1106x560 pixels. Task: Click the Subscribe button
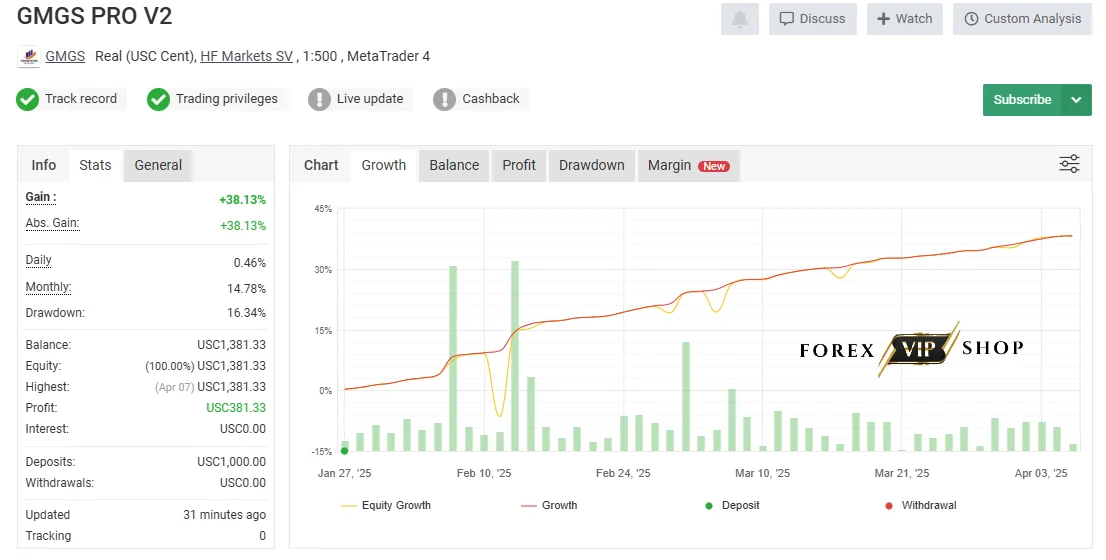point(1022,99)
